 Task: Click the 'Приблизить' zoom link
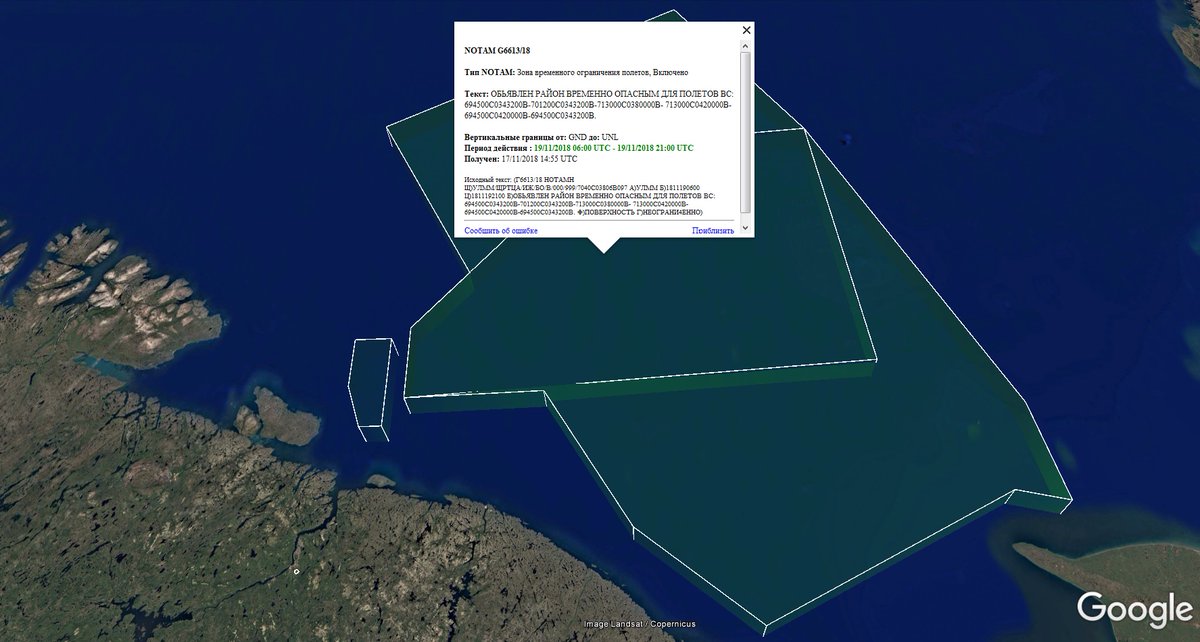click(x=713, y=230)
